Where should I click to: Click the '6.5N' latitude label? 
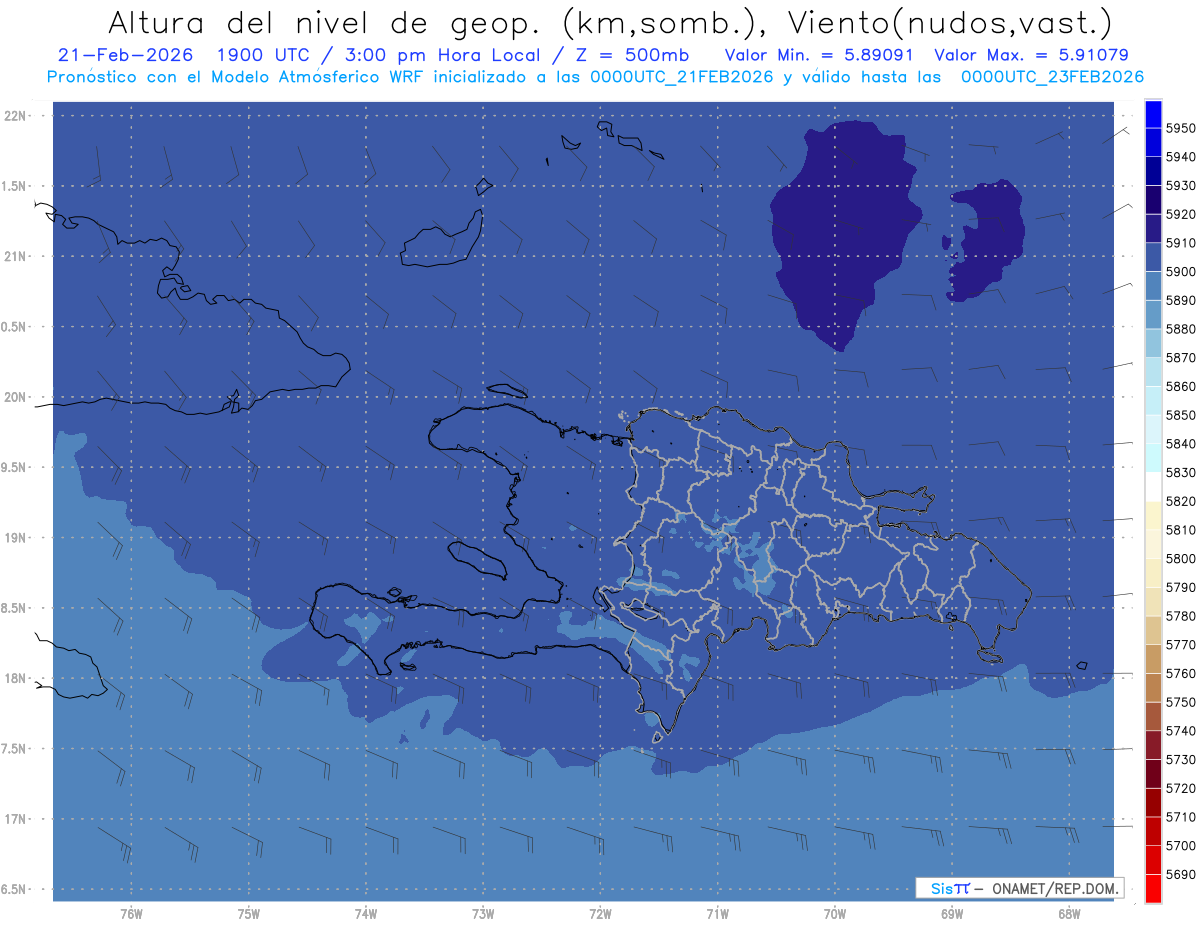(15, 890)
